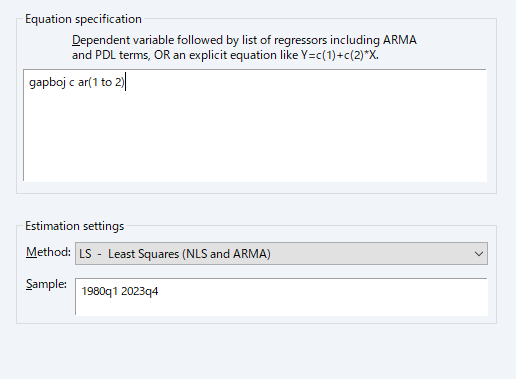Click the constant term c in the equation
Viewport: 516px width, 379px height.
[x=72, y=83]
